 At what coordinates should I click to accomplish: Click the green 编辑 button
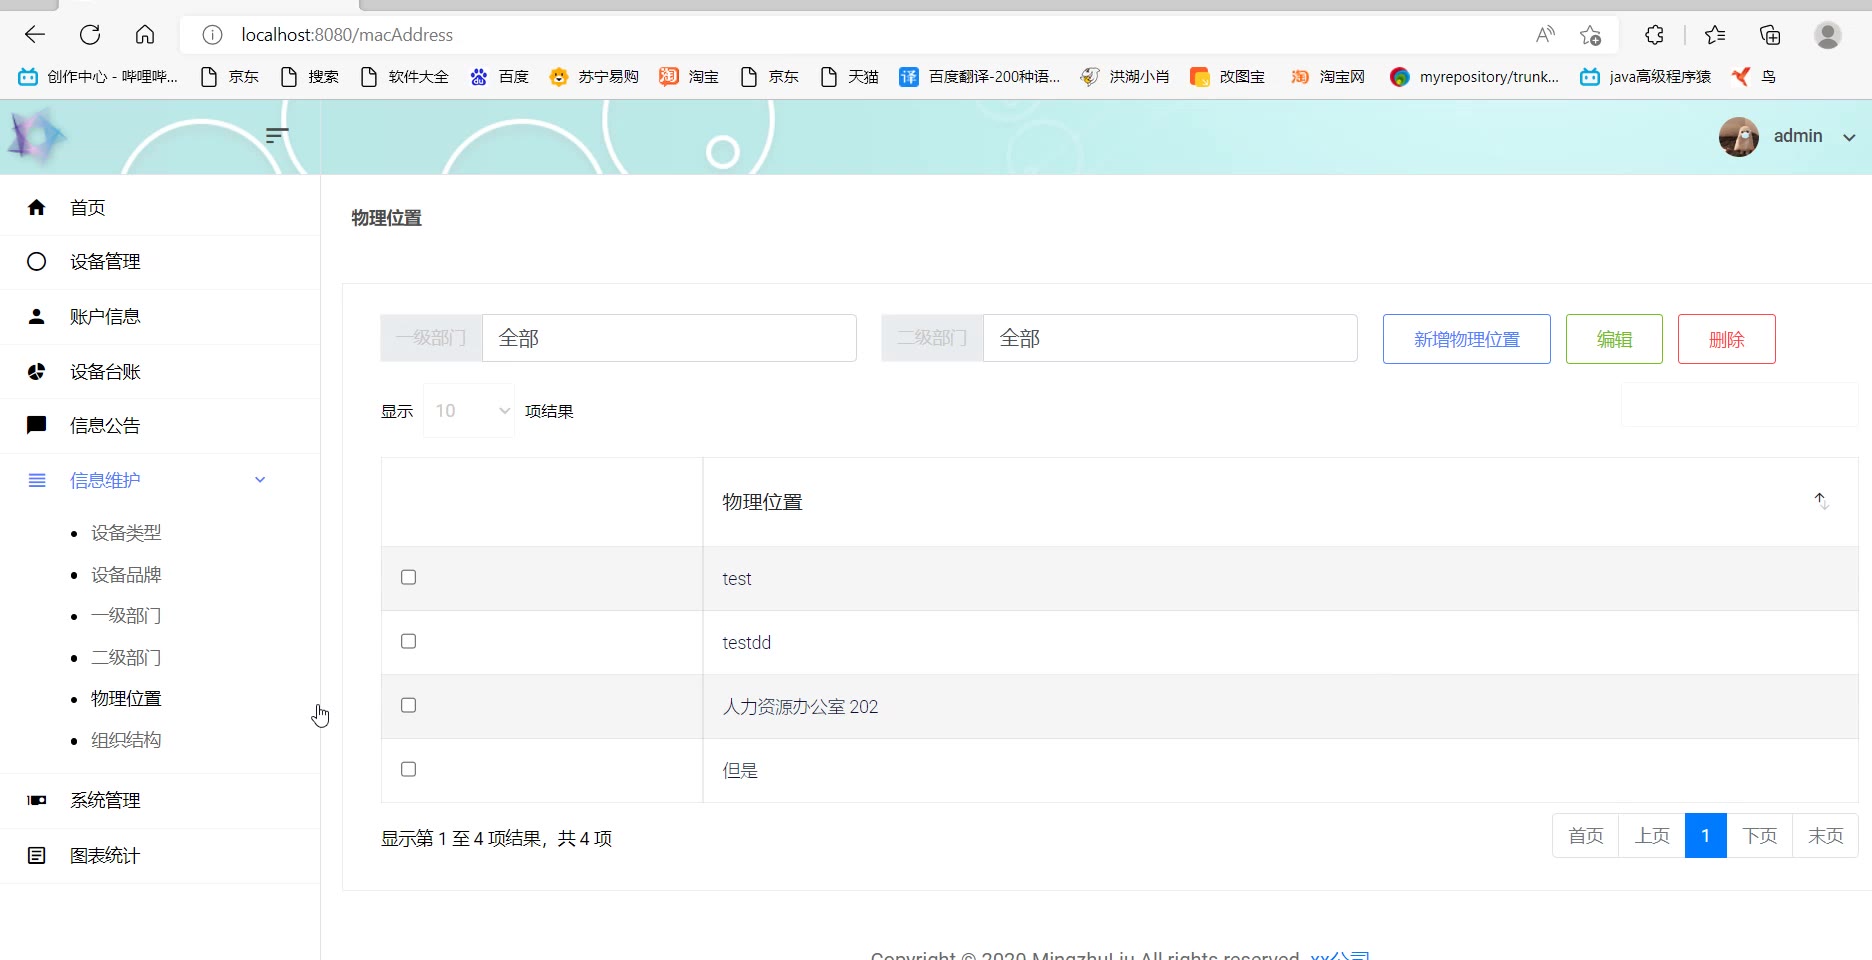(x=1614, y=339)
